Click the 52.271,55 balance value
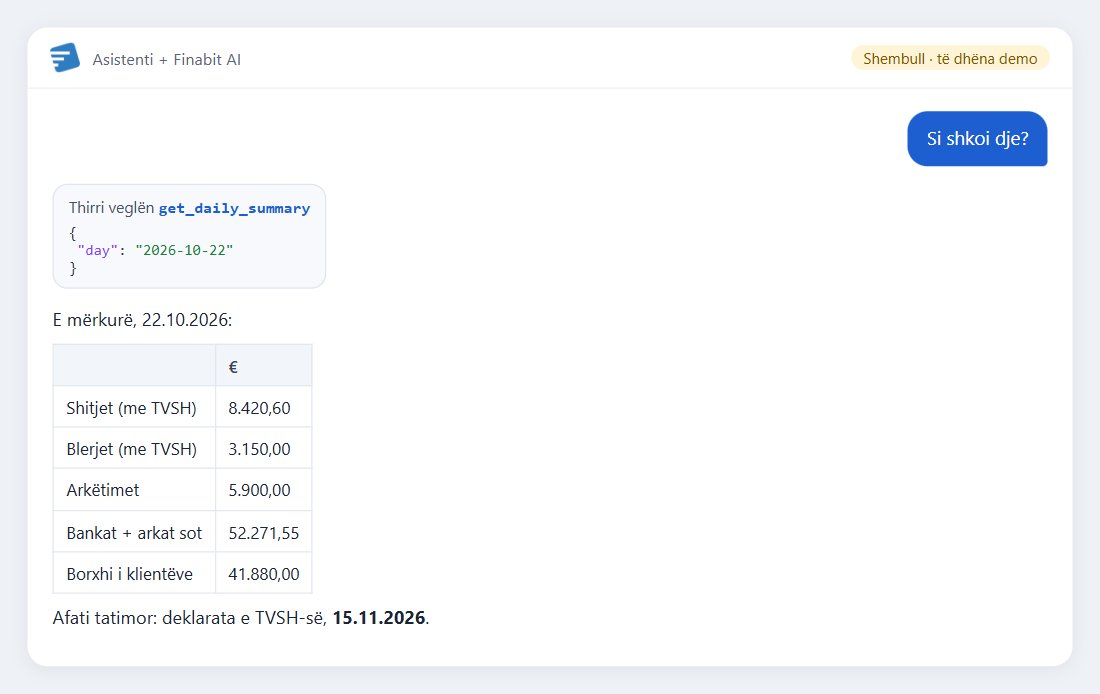Screen dimensions: 1100x694 tap(264, 533)
